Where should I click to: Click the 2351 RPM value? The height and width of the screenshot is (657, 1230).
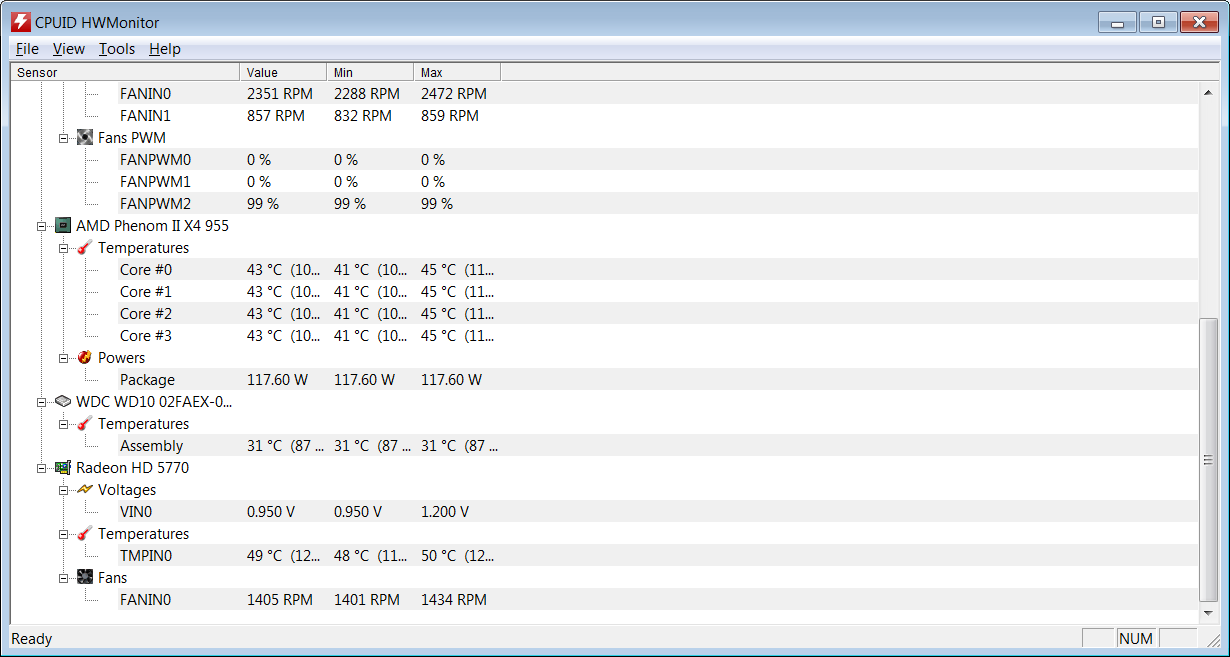point(280,94)
